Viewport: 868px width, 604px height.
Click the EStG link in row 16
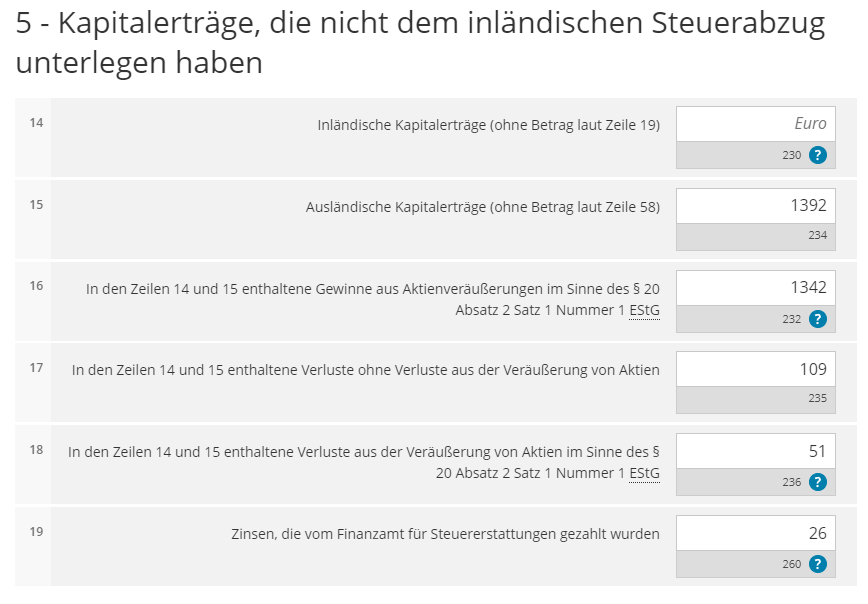[644, 310]
